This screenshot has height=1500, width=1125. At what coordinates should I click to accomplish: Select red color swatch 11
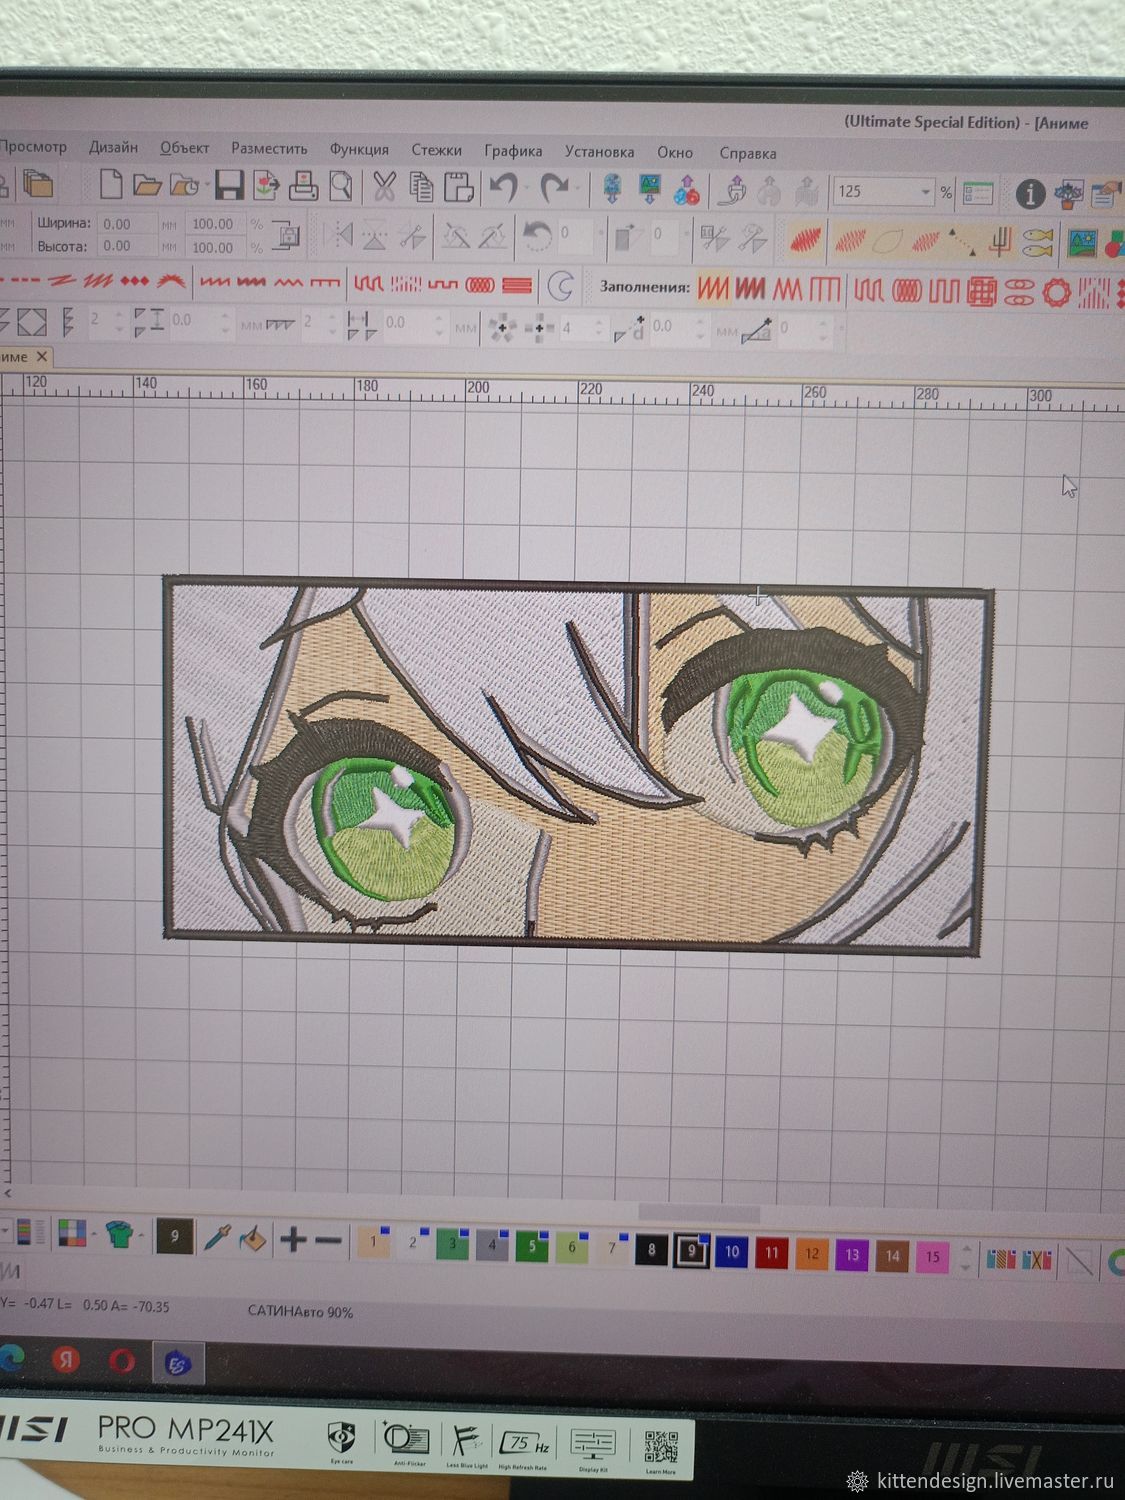[x=771, y=1253]
